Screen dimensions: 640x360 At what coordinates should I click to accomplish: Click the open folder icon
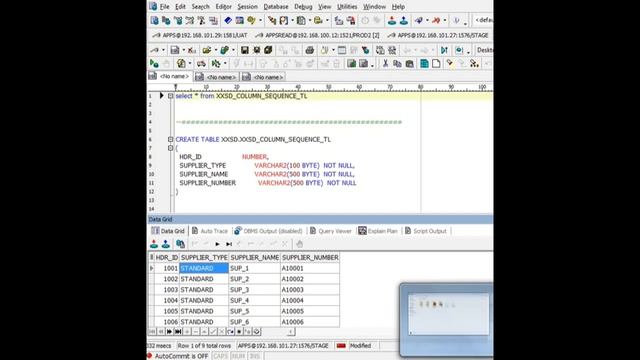[207, 50]
